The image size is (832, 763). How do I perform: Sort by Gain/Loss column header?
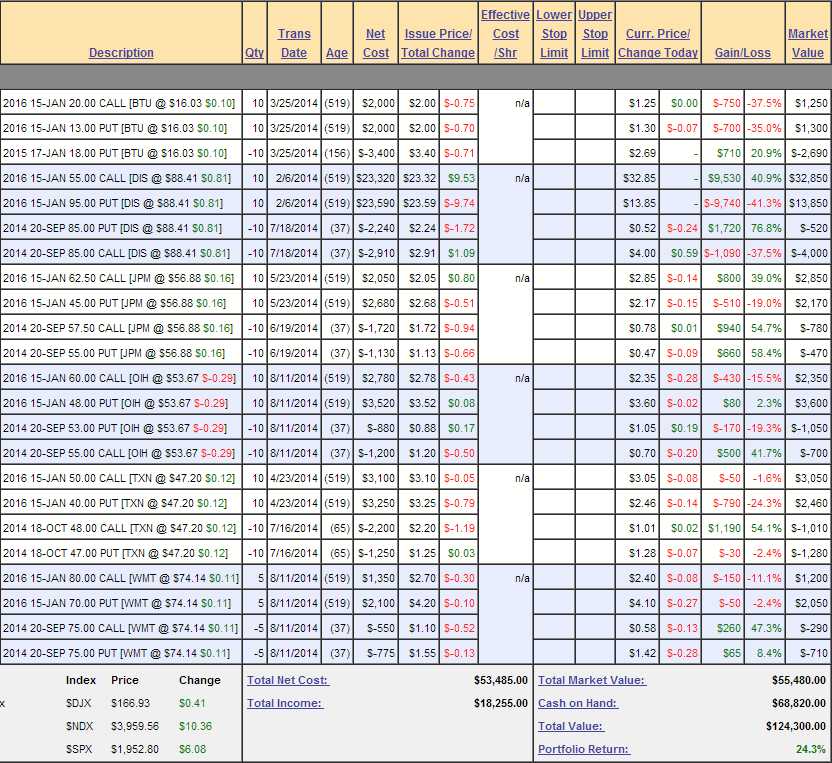pos(742,52)
